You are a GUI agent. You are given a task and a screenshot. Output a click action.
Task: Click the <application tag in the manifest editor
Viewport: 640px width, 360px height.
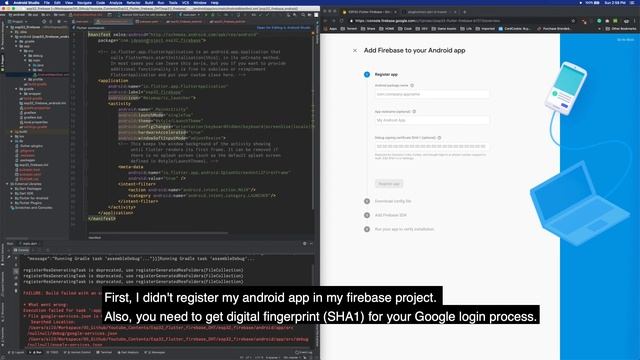(113, 81)
